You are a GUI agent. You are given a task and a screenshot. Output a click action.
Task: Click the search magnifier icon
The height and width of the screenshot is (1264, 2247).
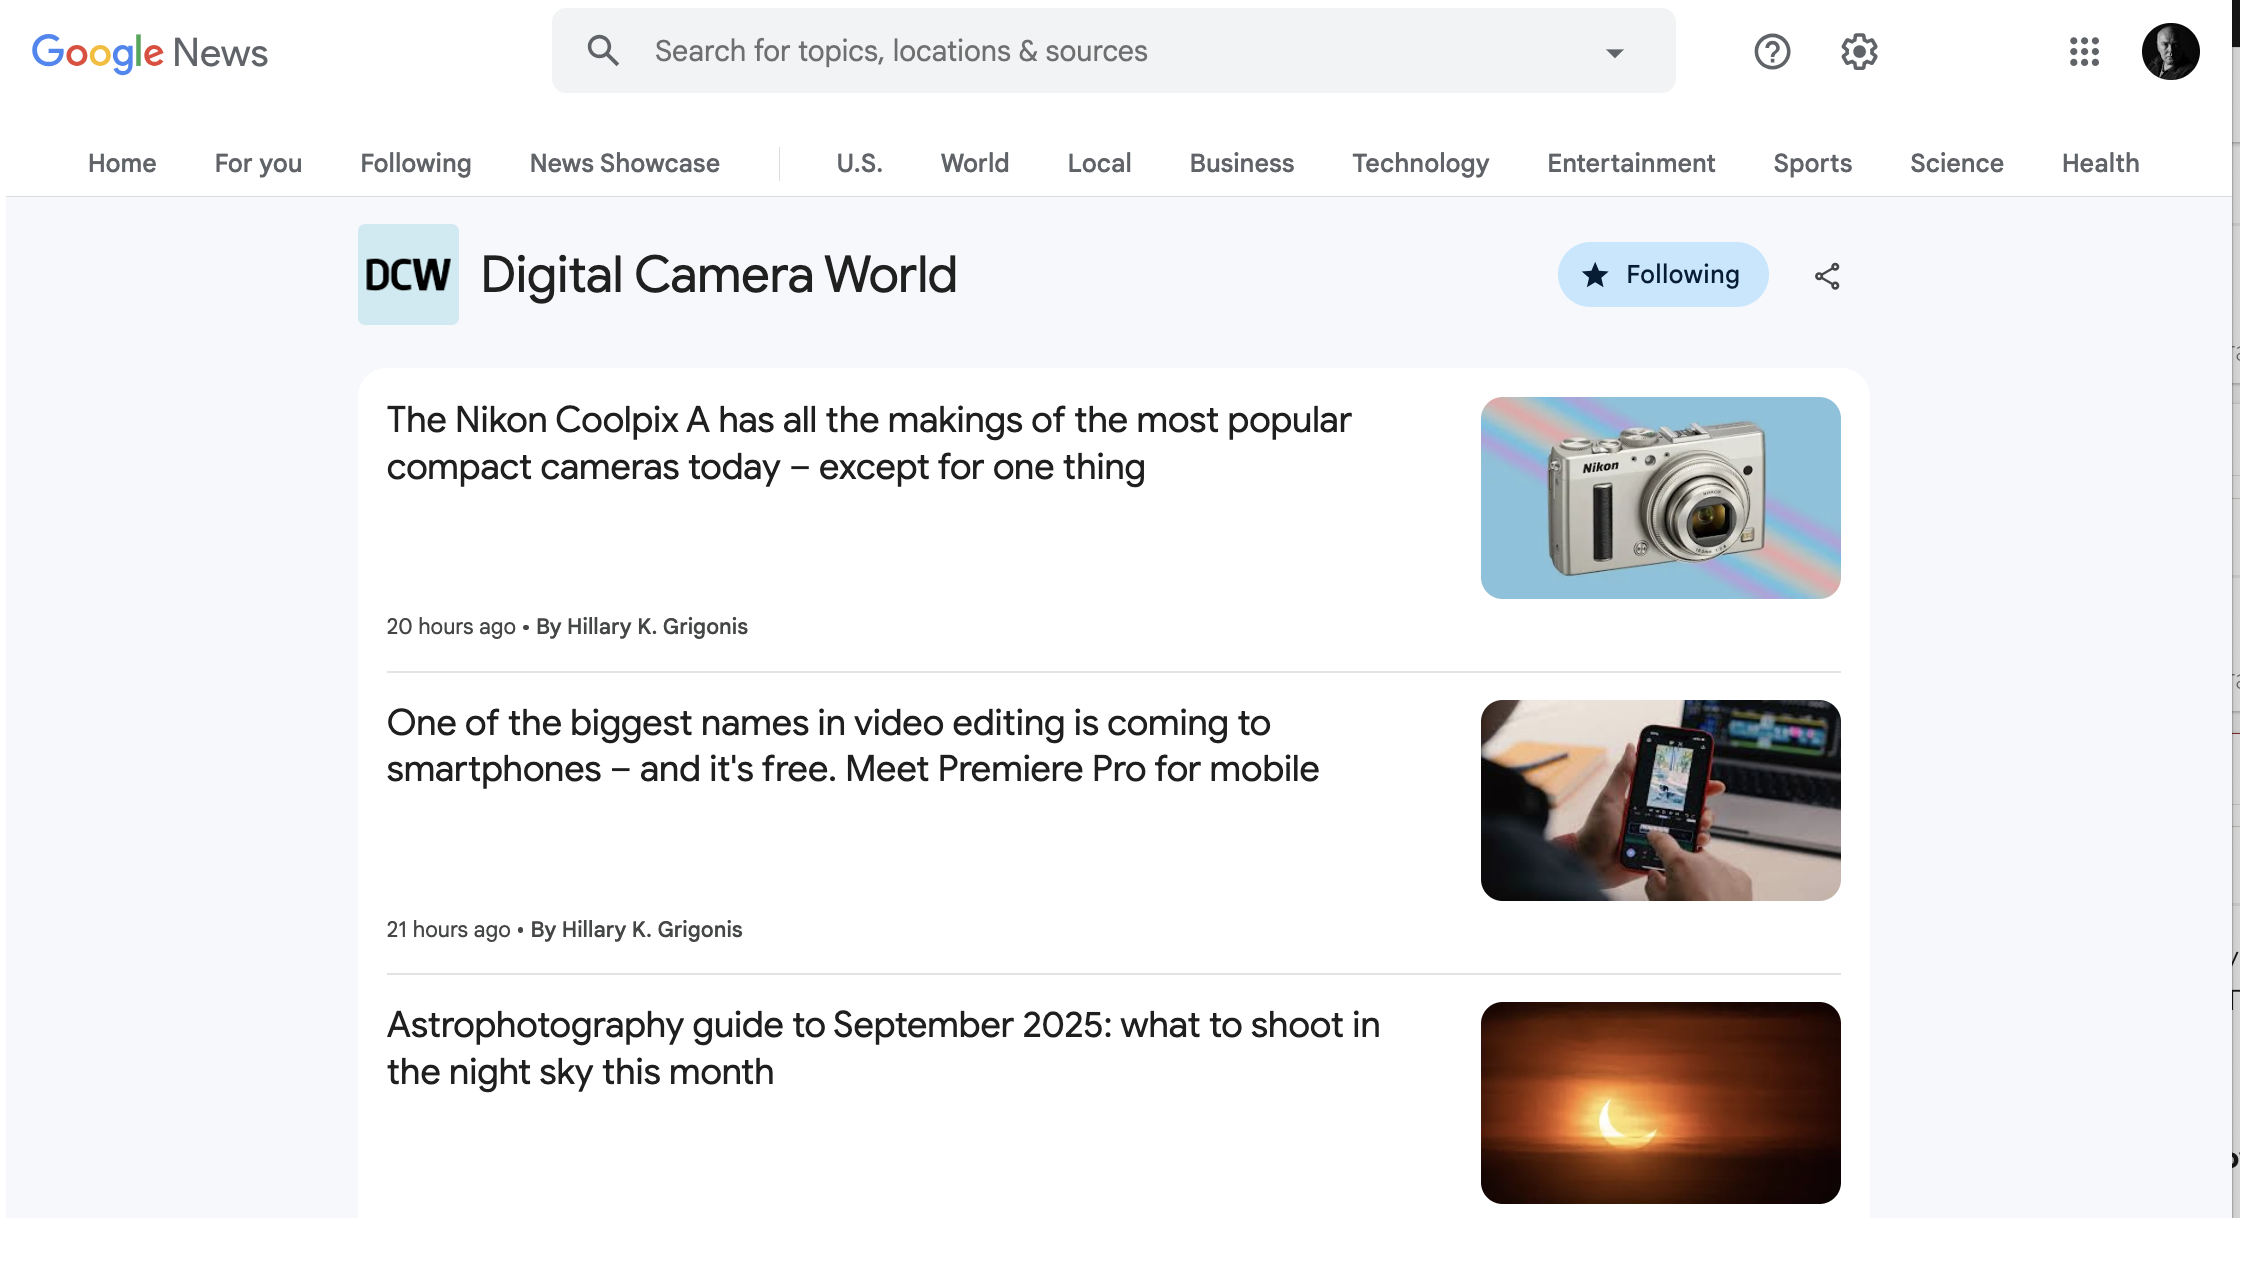tap(603, 51)
